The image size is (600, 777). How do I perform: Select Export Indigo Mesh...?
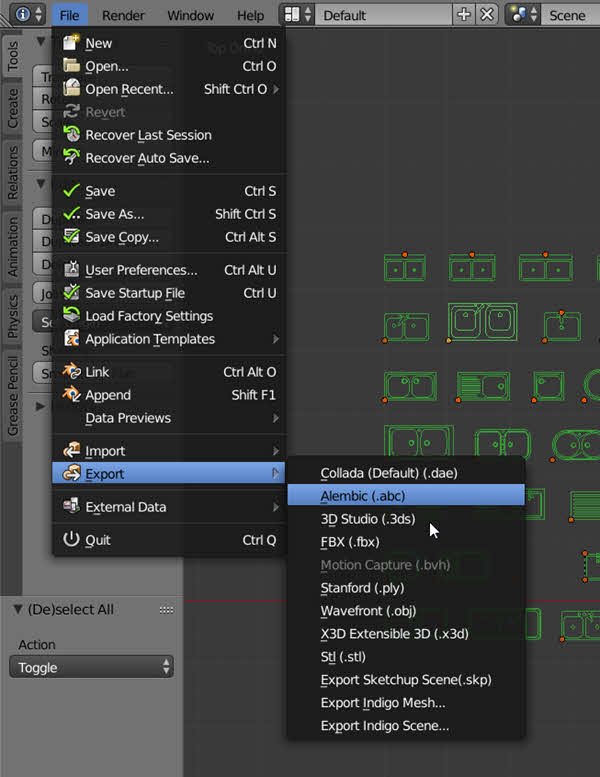tap(406, 703)
